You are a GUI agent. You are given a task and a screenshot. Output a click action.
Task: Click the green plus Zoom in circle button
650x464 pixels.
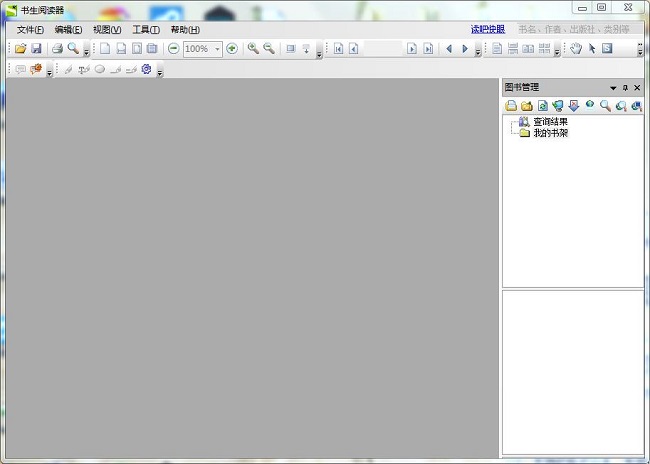click(232, 49)
